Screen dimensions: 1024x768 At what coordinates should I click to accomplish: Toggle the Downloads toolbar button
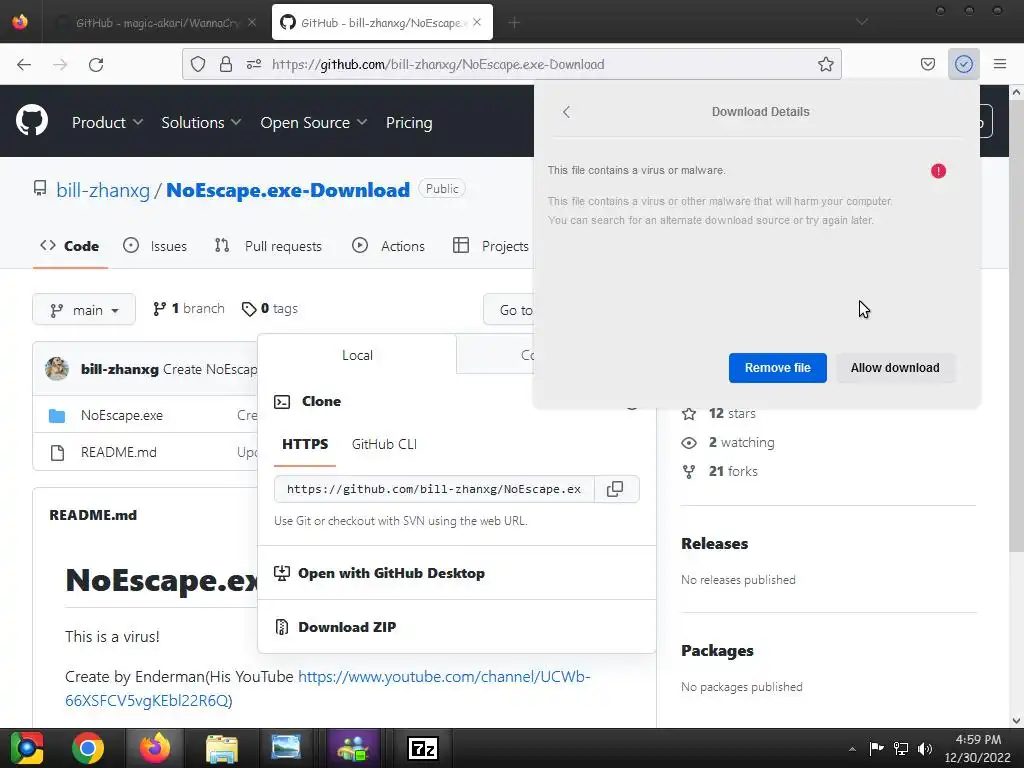pos(963,64)
